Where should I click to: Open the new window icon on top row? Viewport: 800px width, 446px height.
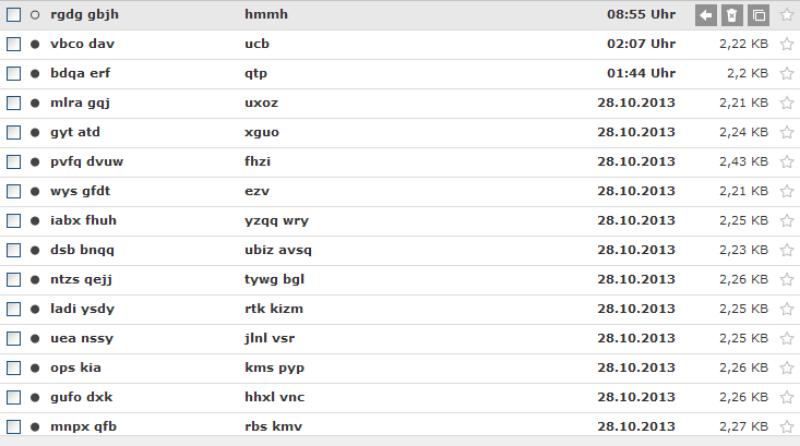tap(758, 15)
